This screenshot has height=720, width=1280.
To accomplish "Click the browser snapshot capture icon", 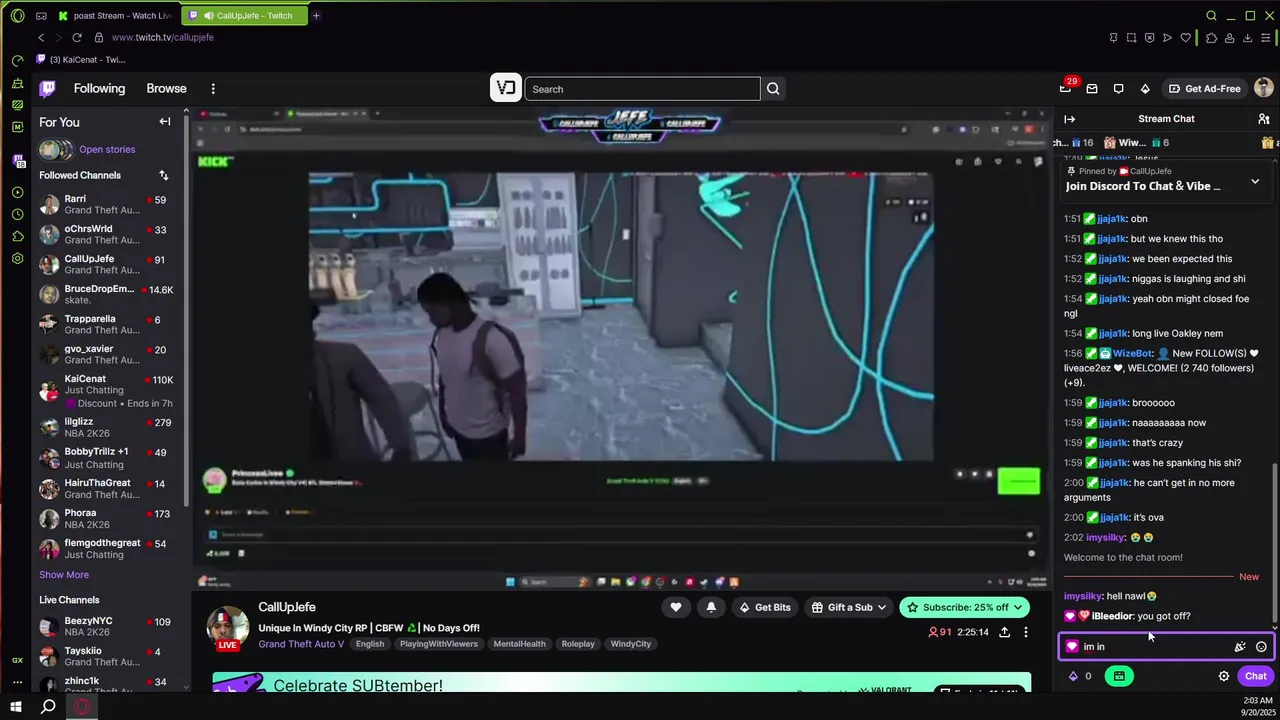I will pyautogui.click(x=1131, y=38).
